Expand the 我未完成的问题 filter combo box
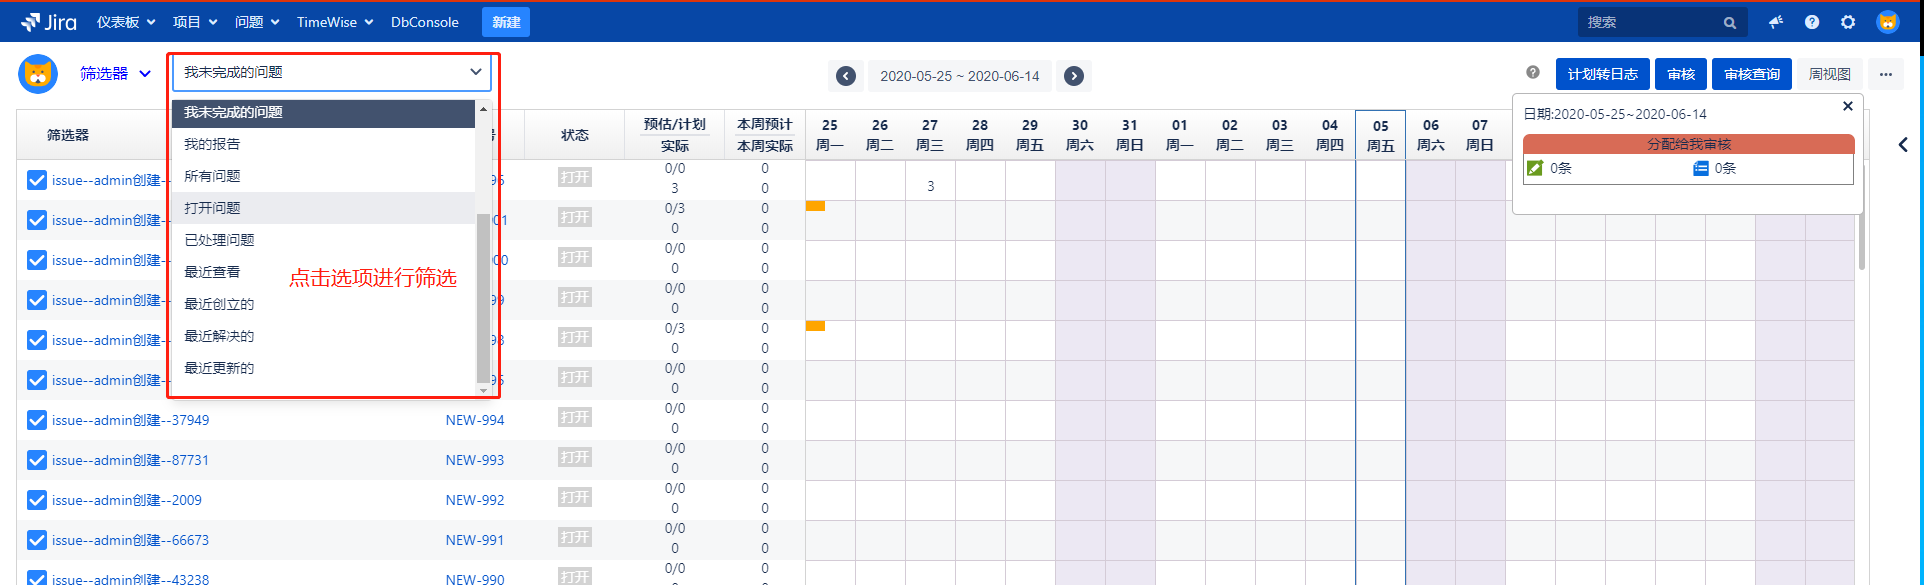Viewport: 1924px width, 585px height. [332, 72]
